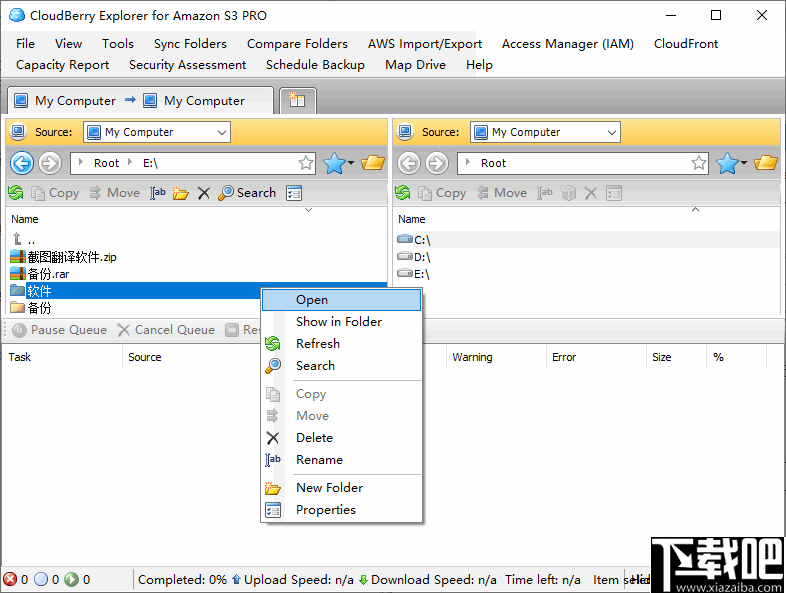
Task: Select 截图翻译软件.zip file
Action: [64, 257]
